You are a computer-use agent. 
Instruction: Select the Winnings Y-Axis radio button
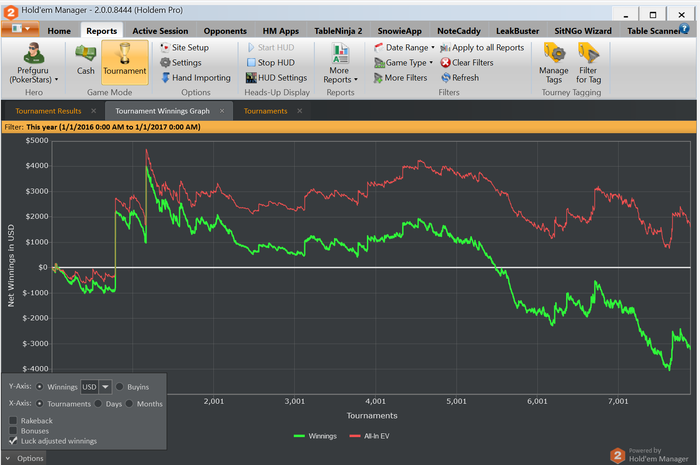[40, 386]
